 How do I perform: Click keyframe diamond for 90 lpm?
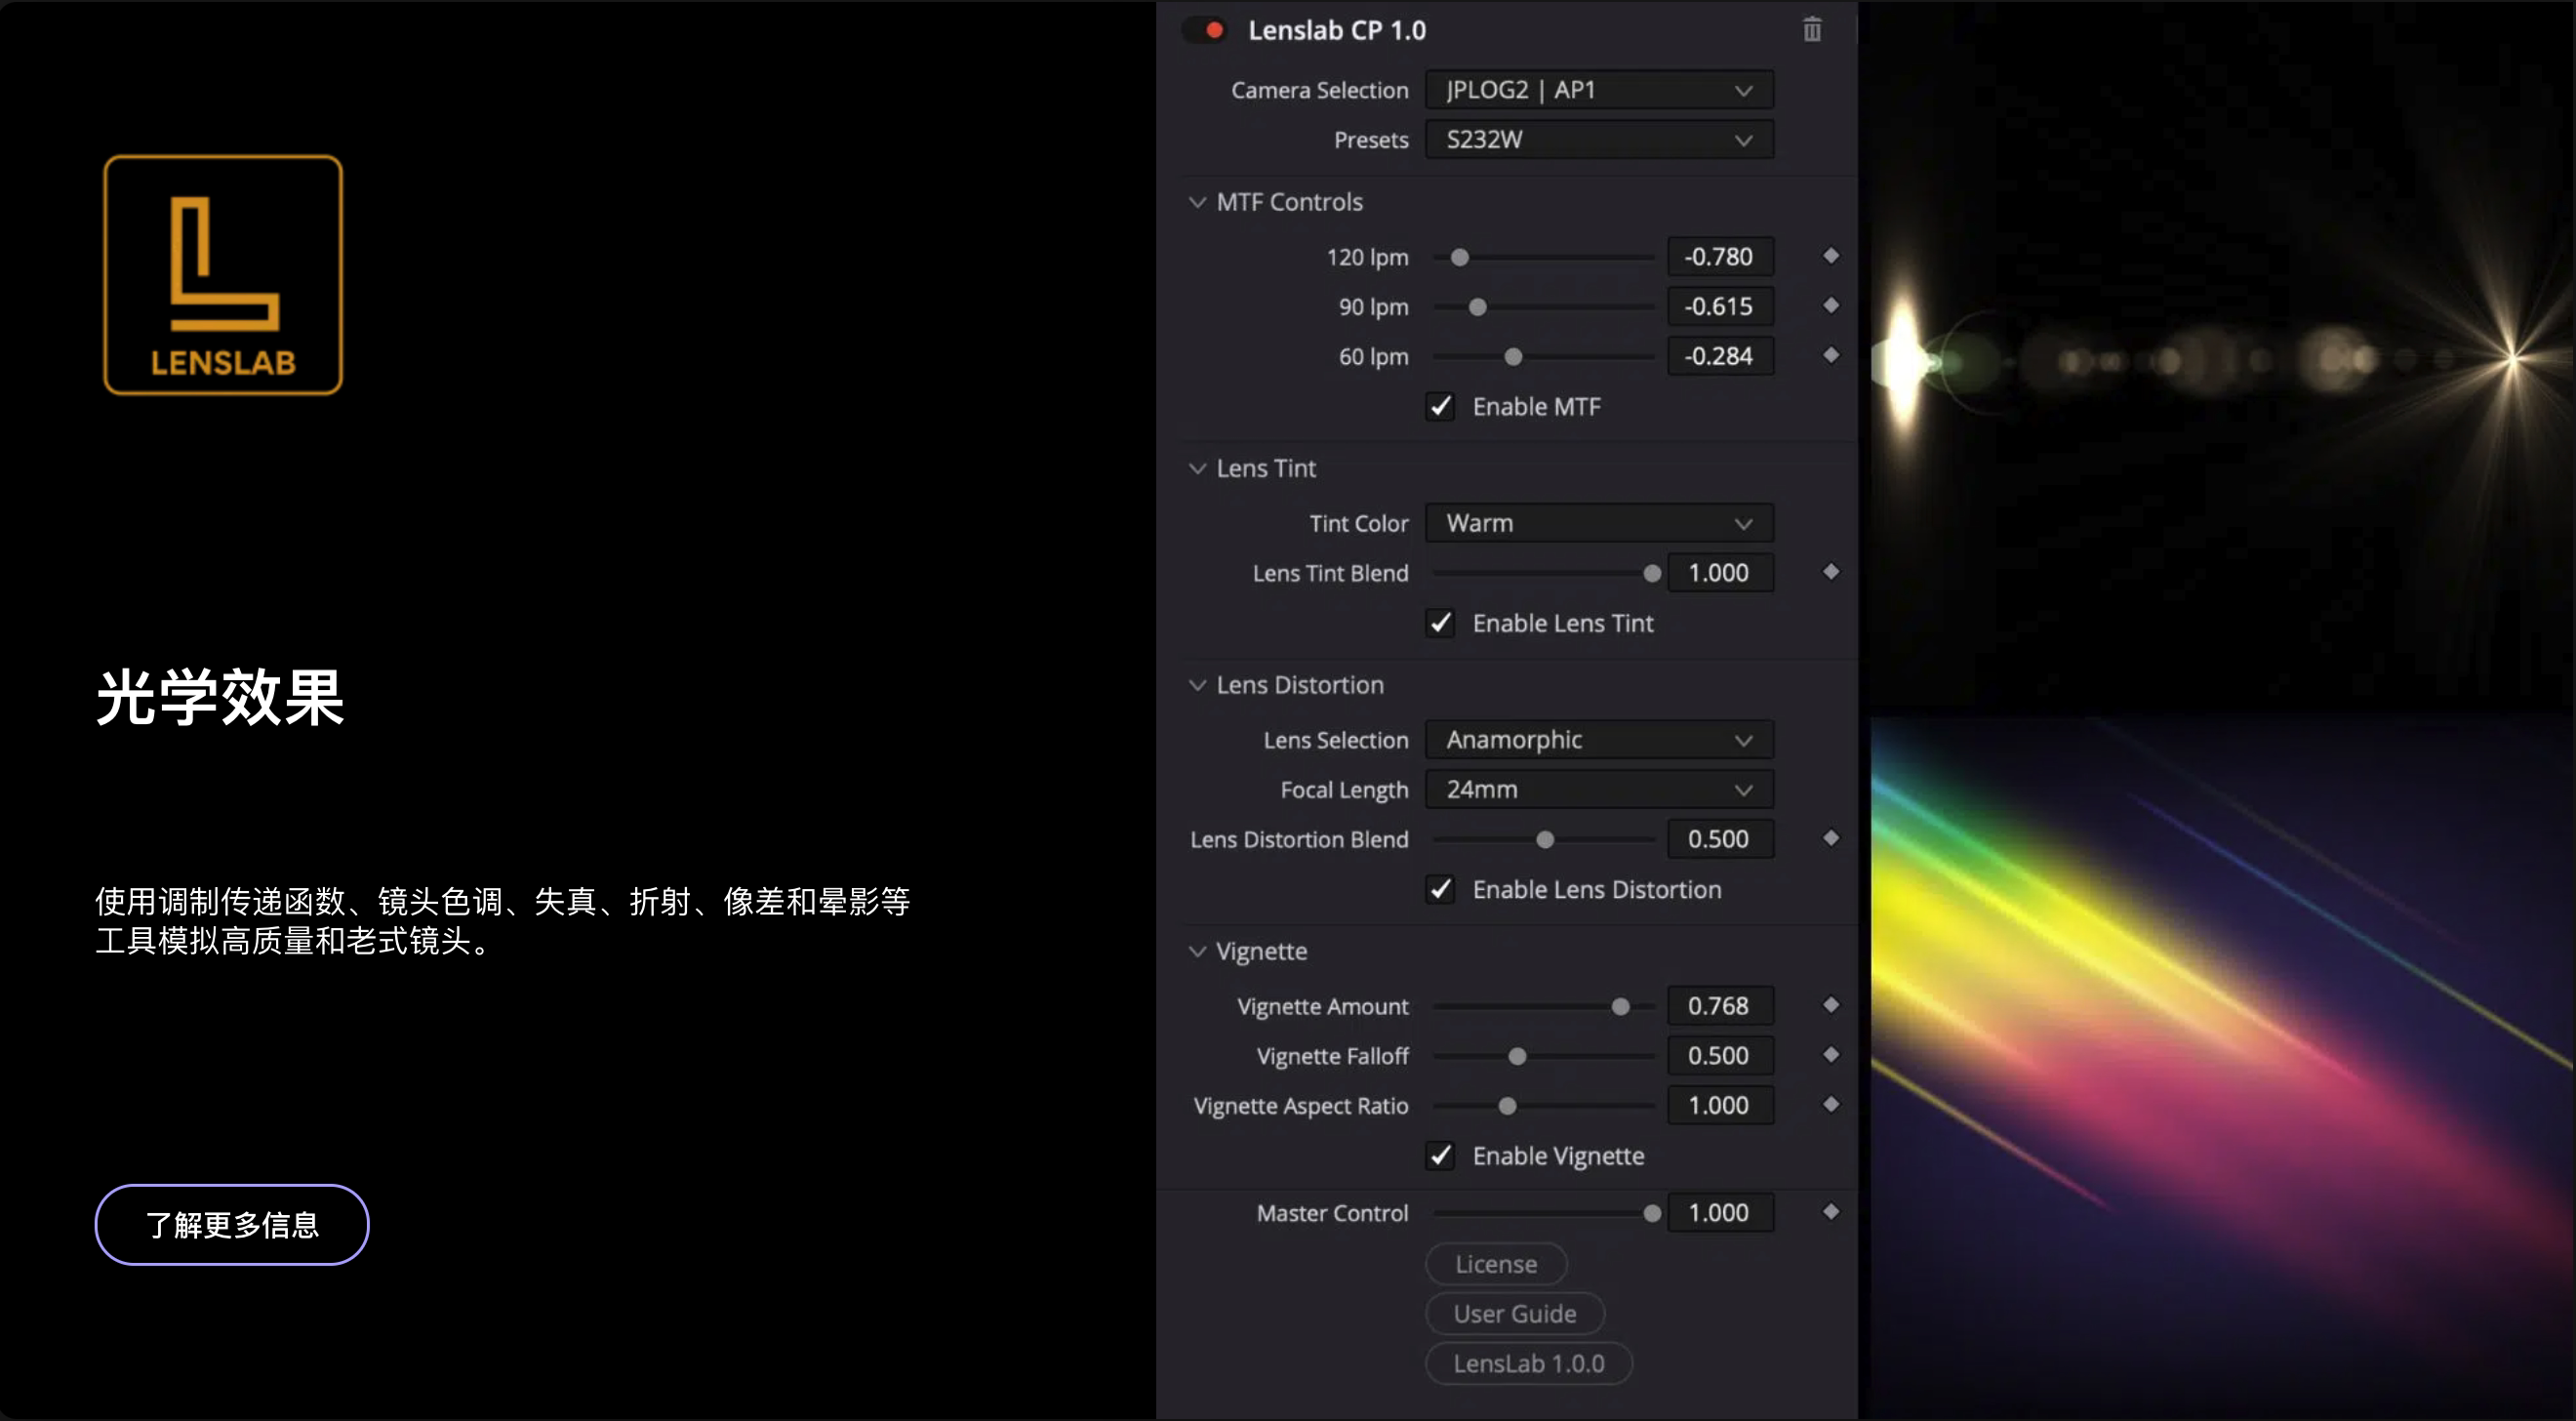pyautogui.click(x=1830, y=305)
